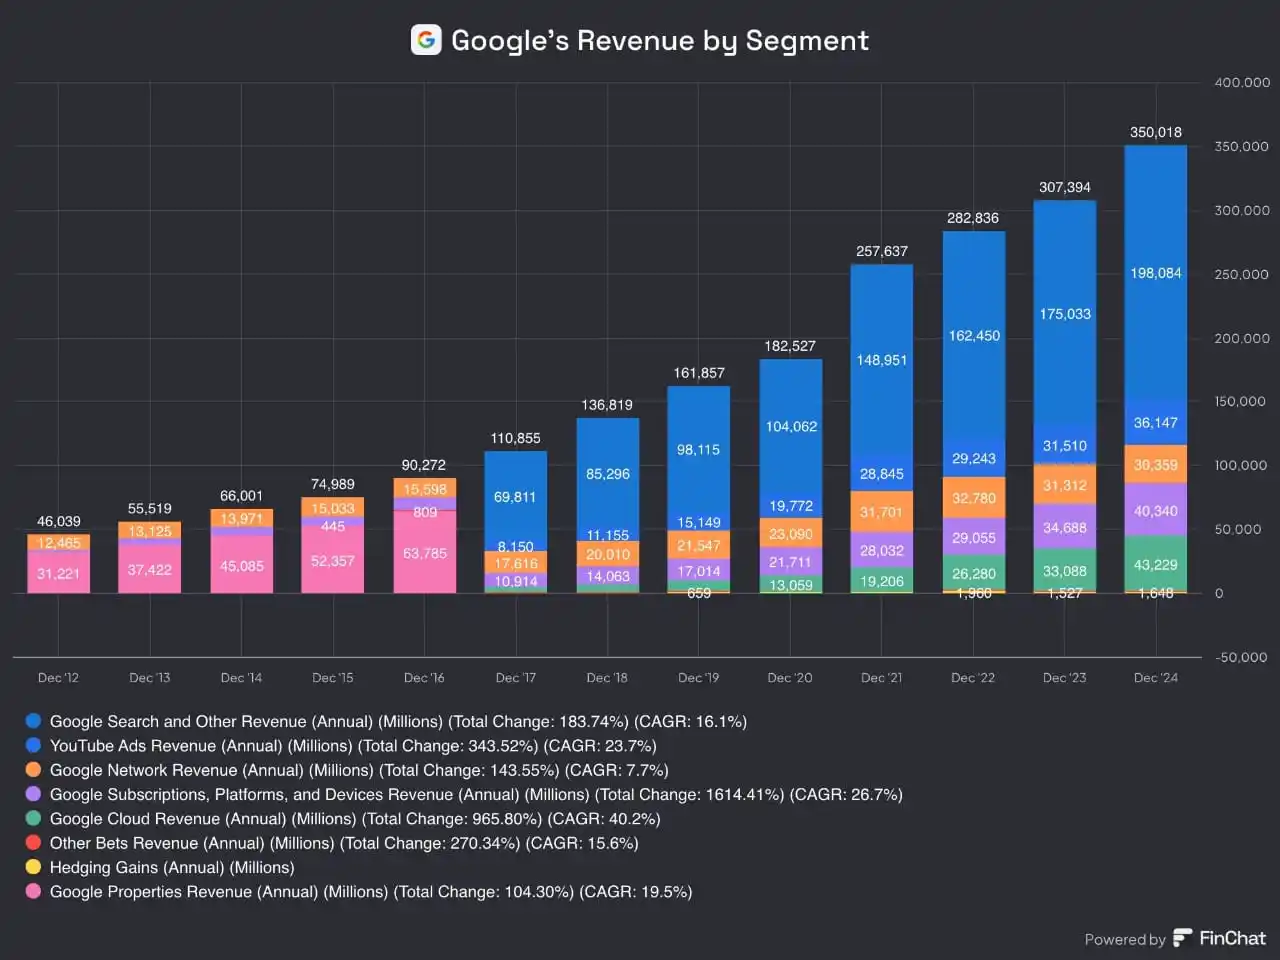Click the Dec '20 Network segment labeled 23,090
The image size is (1280, 960).
[790, 534]
